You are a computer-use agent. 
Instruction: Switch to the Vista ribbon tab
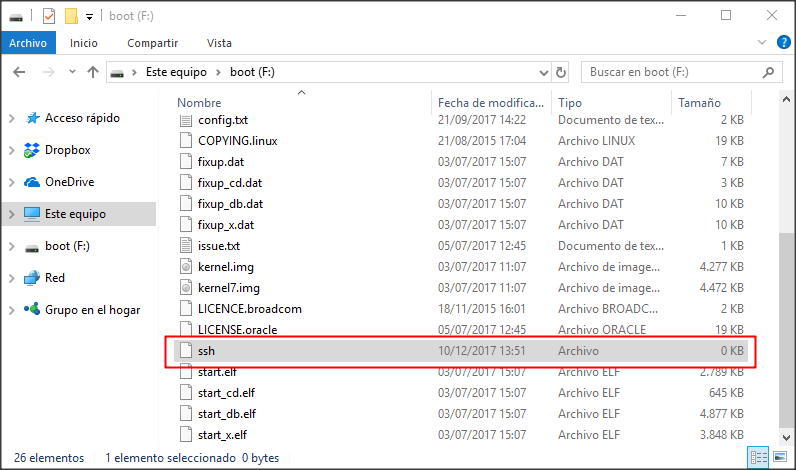tap(219, 43)
